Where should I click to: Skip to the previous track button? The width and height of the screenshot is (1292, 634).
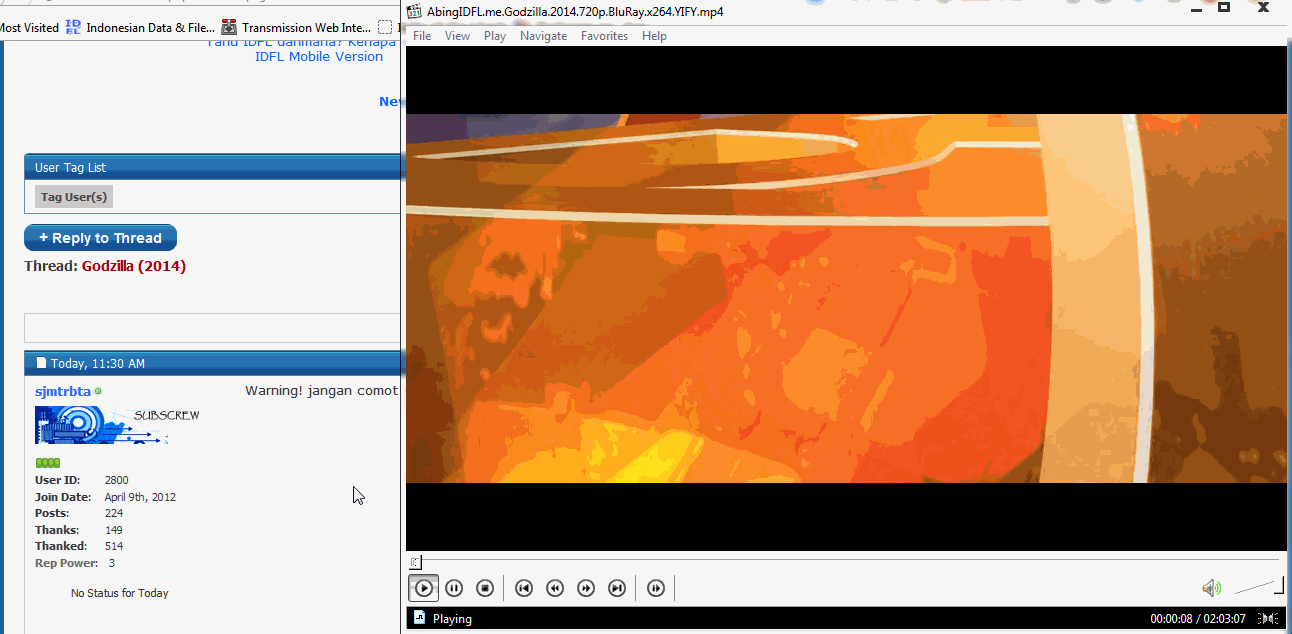pos(524,588)
